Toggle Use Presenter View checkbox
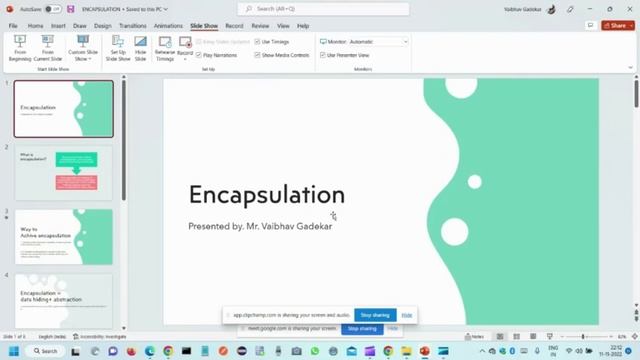Image resolution: width=640 pixels, height=360 pixels. pos(322,55)
